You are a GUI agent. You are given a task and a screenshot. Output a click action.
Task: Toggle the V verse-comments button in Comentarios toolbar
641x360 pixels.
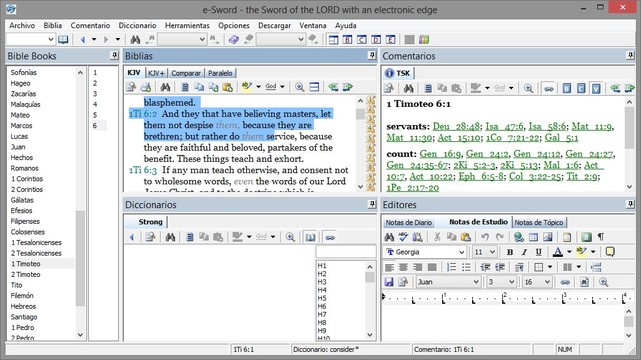[596, 88]
